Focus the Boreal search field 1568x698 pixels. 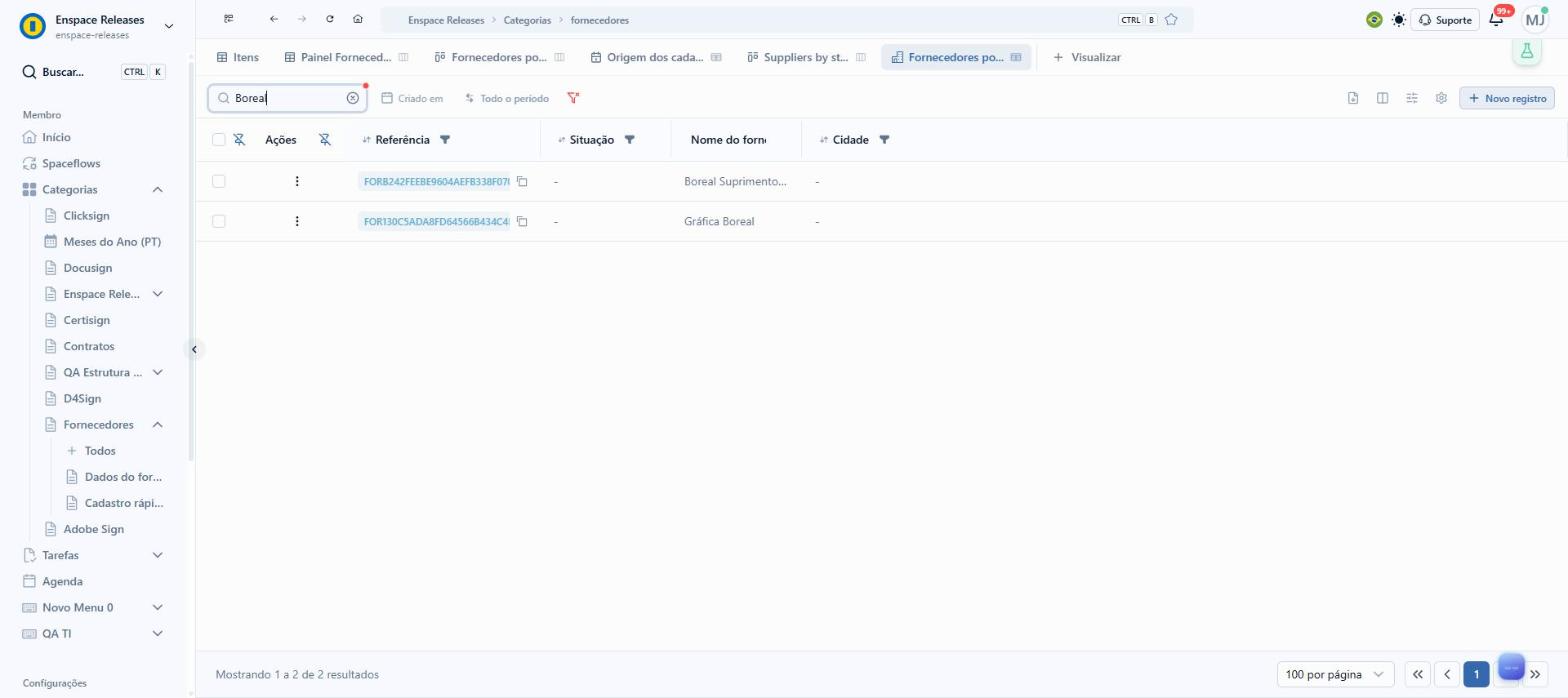point(287,98)
